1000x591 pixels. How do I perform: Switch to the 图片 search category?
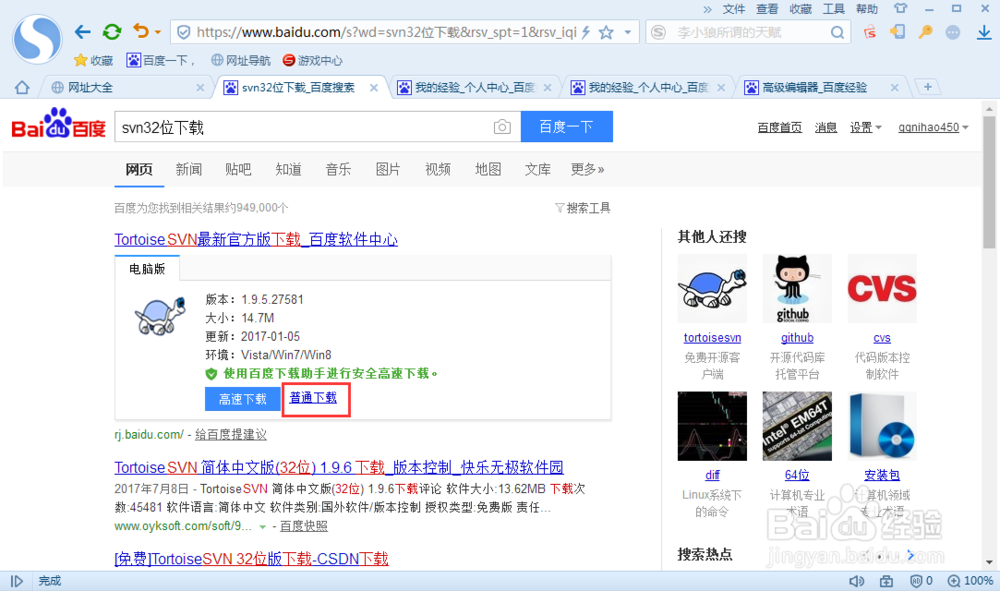[x=388, y=169]
